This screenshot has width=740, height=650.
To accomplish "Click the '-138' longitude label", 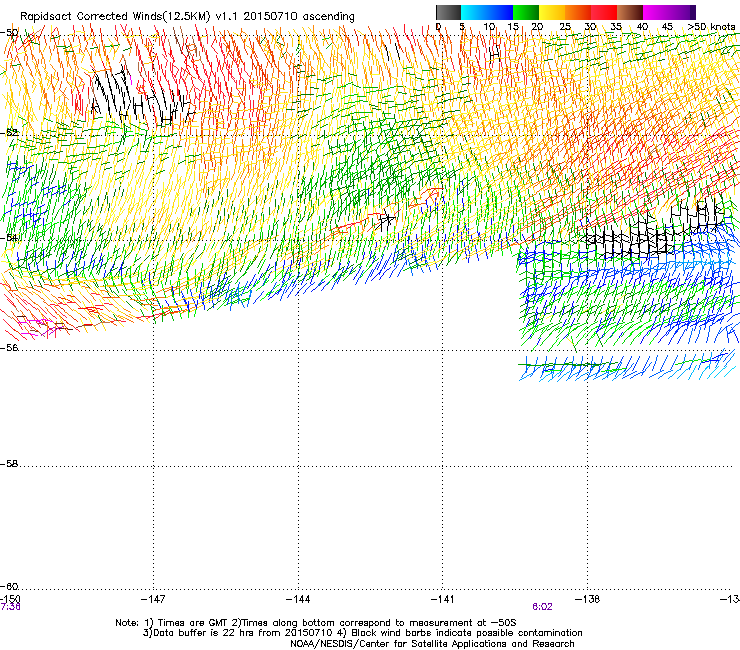I will [x=588, y=599].
